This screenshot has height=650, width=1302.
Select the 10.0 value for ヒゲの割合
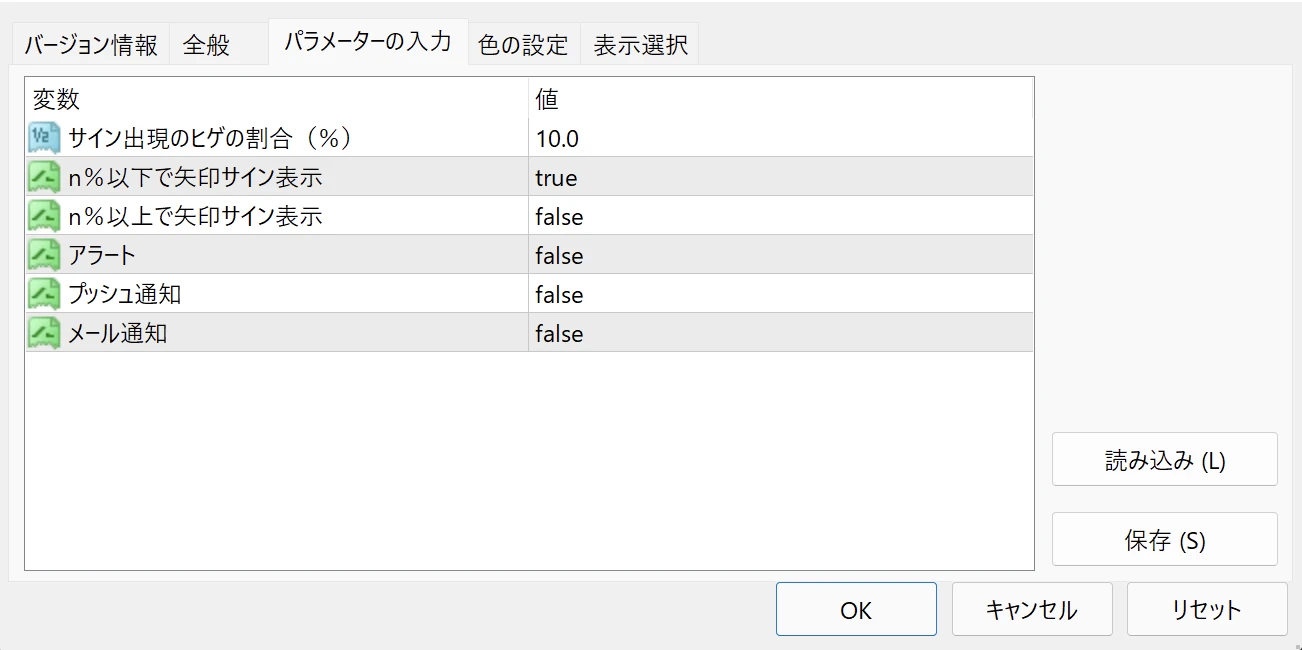click(557, 139)
